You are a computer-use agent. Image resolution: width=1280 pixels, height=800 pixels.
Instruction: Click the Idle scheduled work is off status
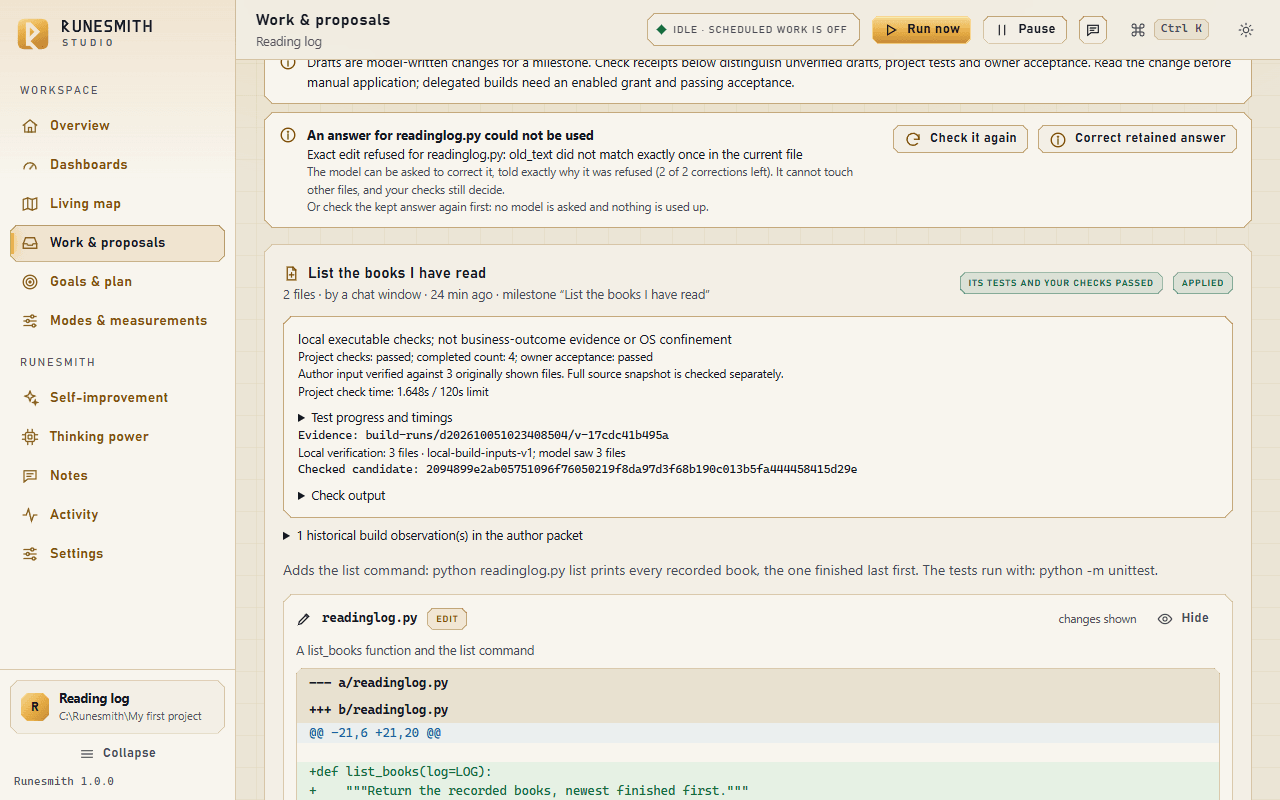tap(754, 30)
